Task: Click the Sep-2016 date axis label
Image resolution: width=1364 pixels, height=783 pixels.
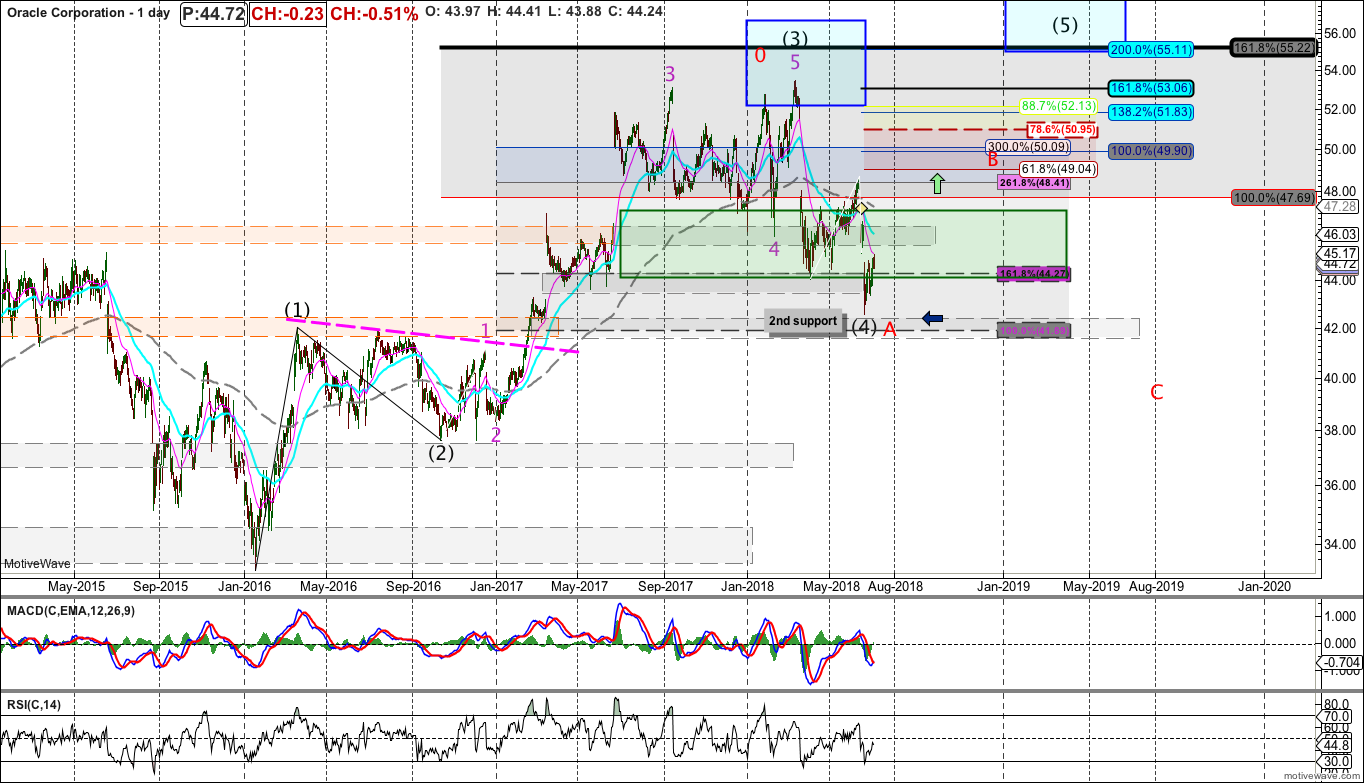Action: pos(413,585)
